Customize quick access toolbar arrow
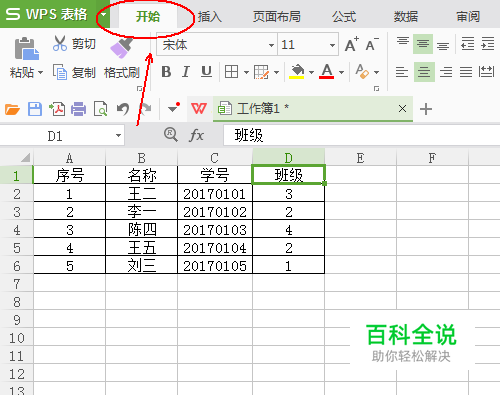Image resolution: width=500 pixels, height=395 pixels. pos(174,108)
